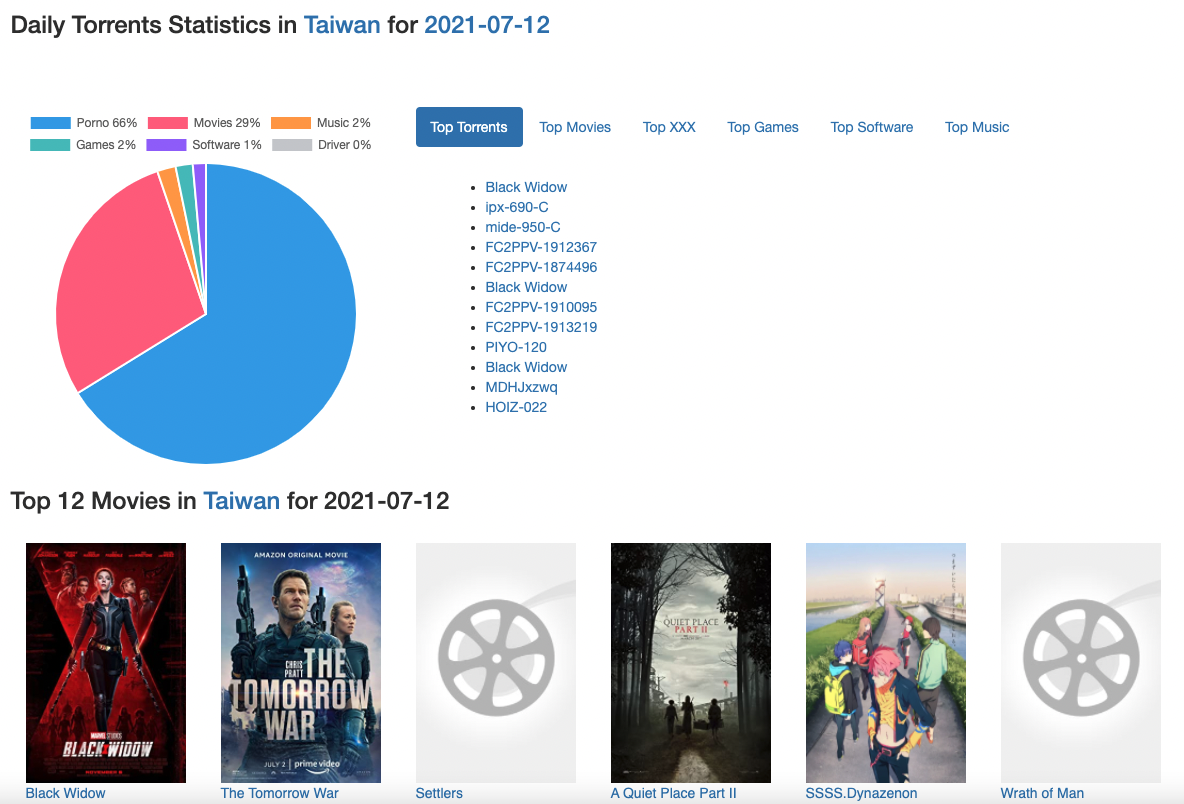
Task: Click the Black Widow movie poster
Action: coord(106,663)
